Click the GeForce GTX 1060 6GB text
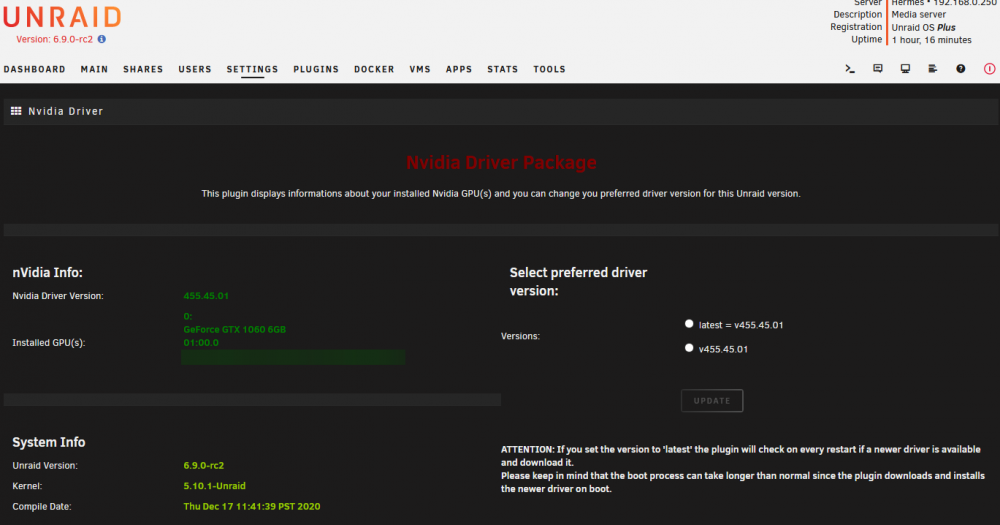 pos(235,329)
